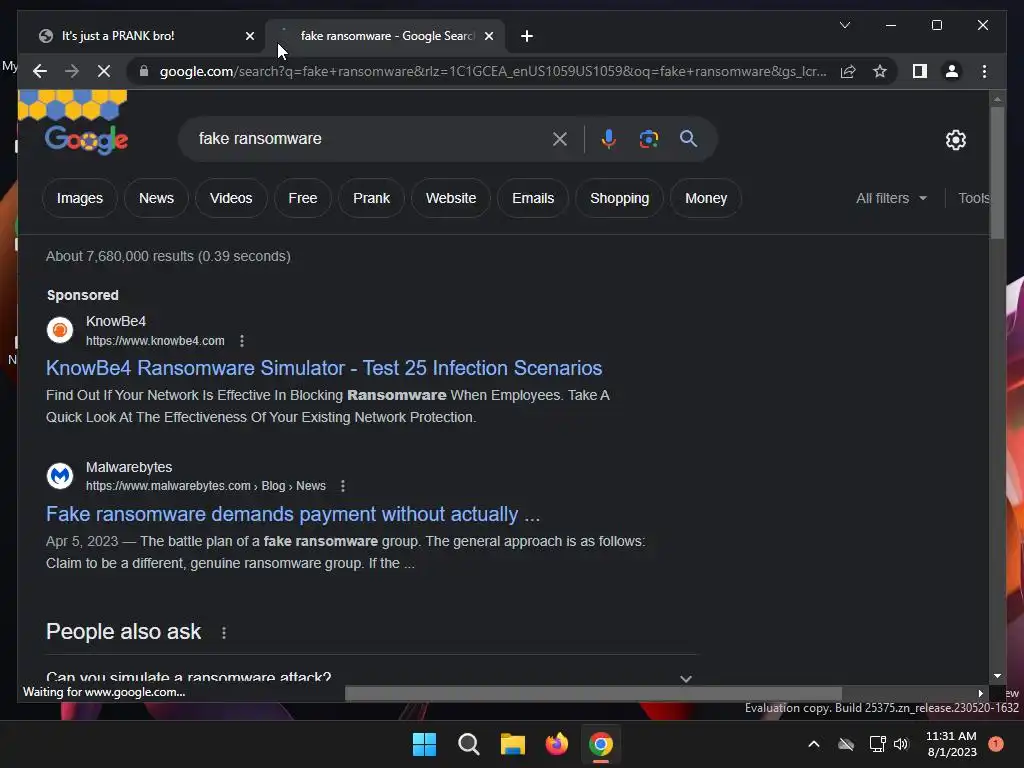Expand the All filters dropdown
Viewport: 1024px width, 768px height.
coord(891,198)
